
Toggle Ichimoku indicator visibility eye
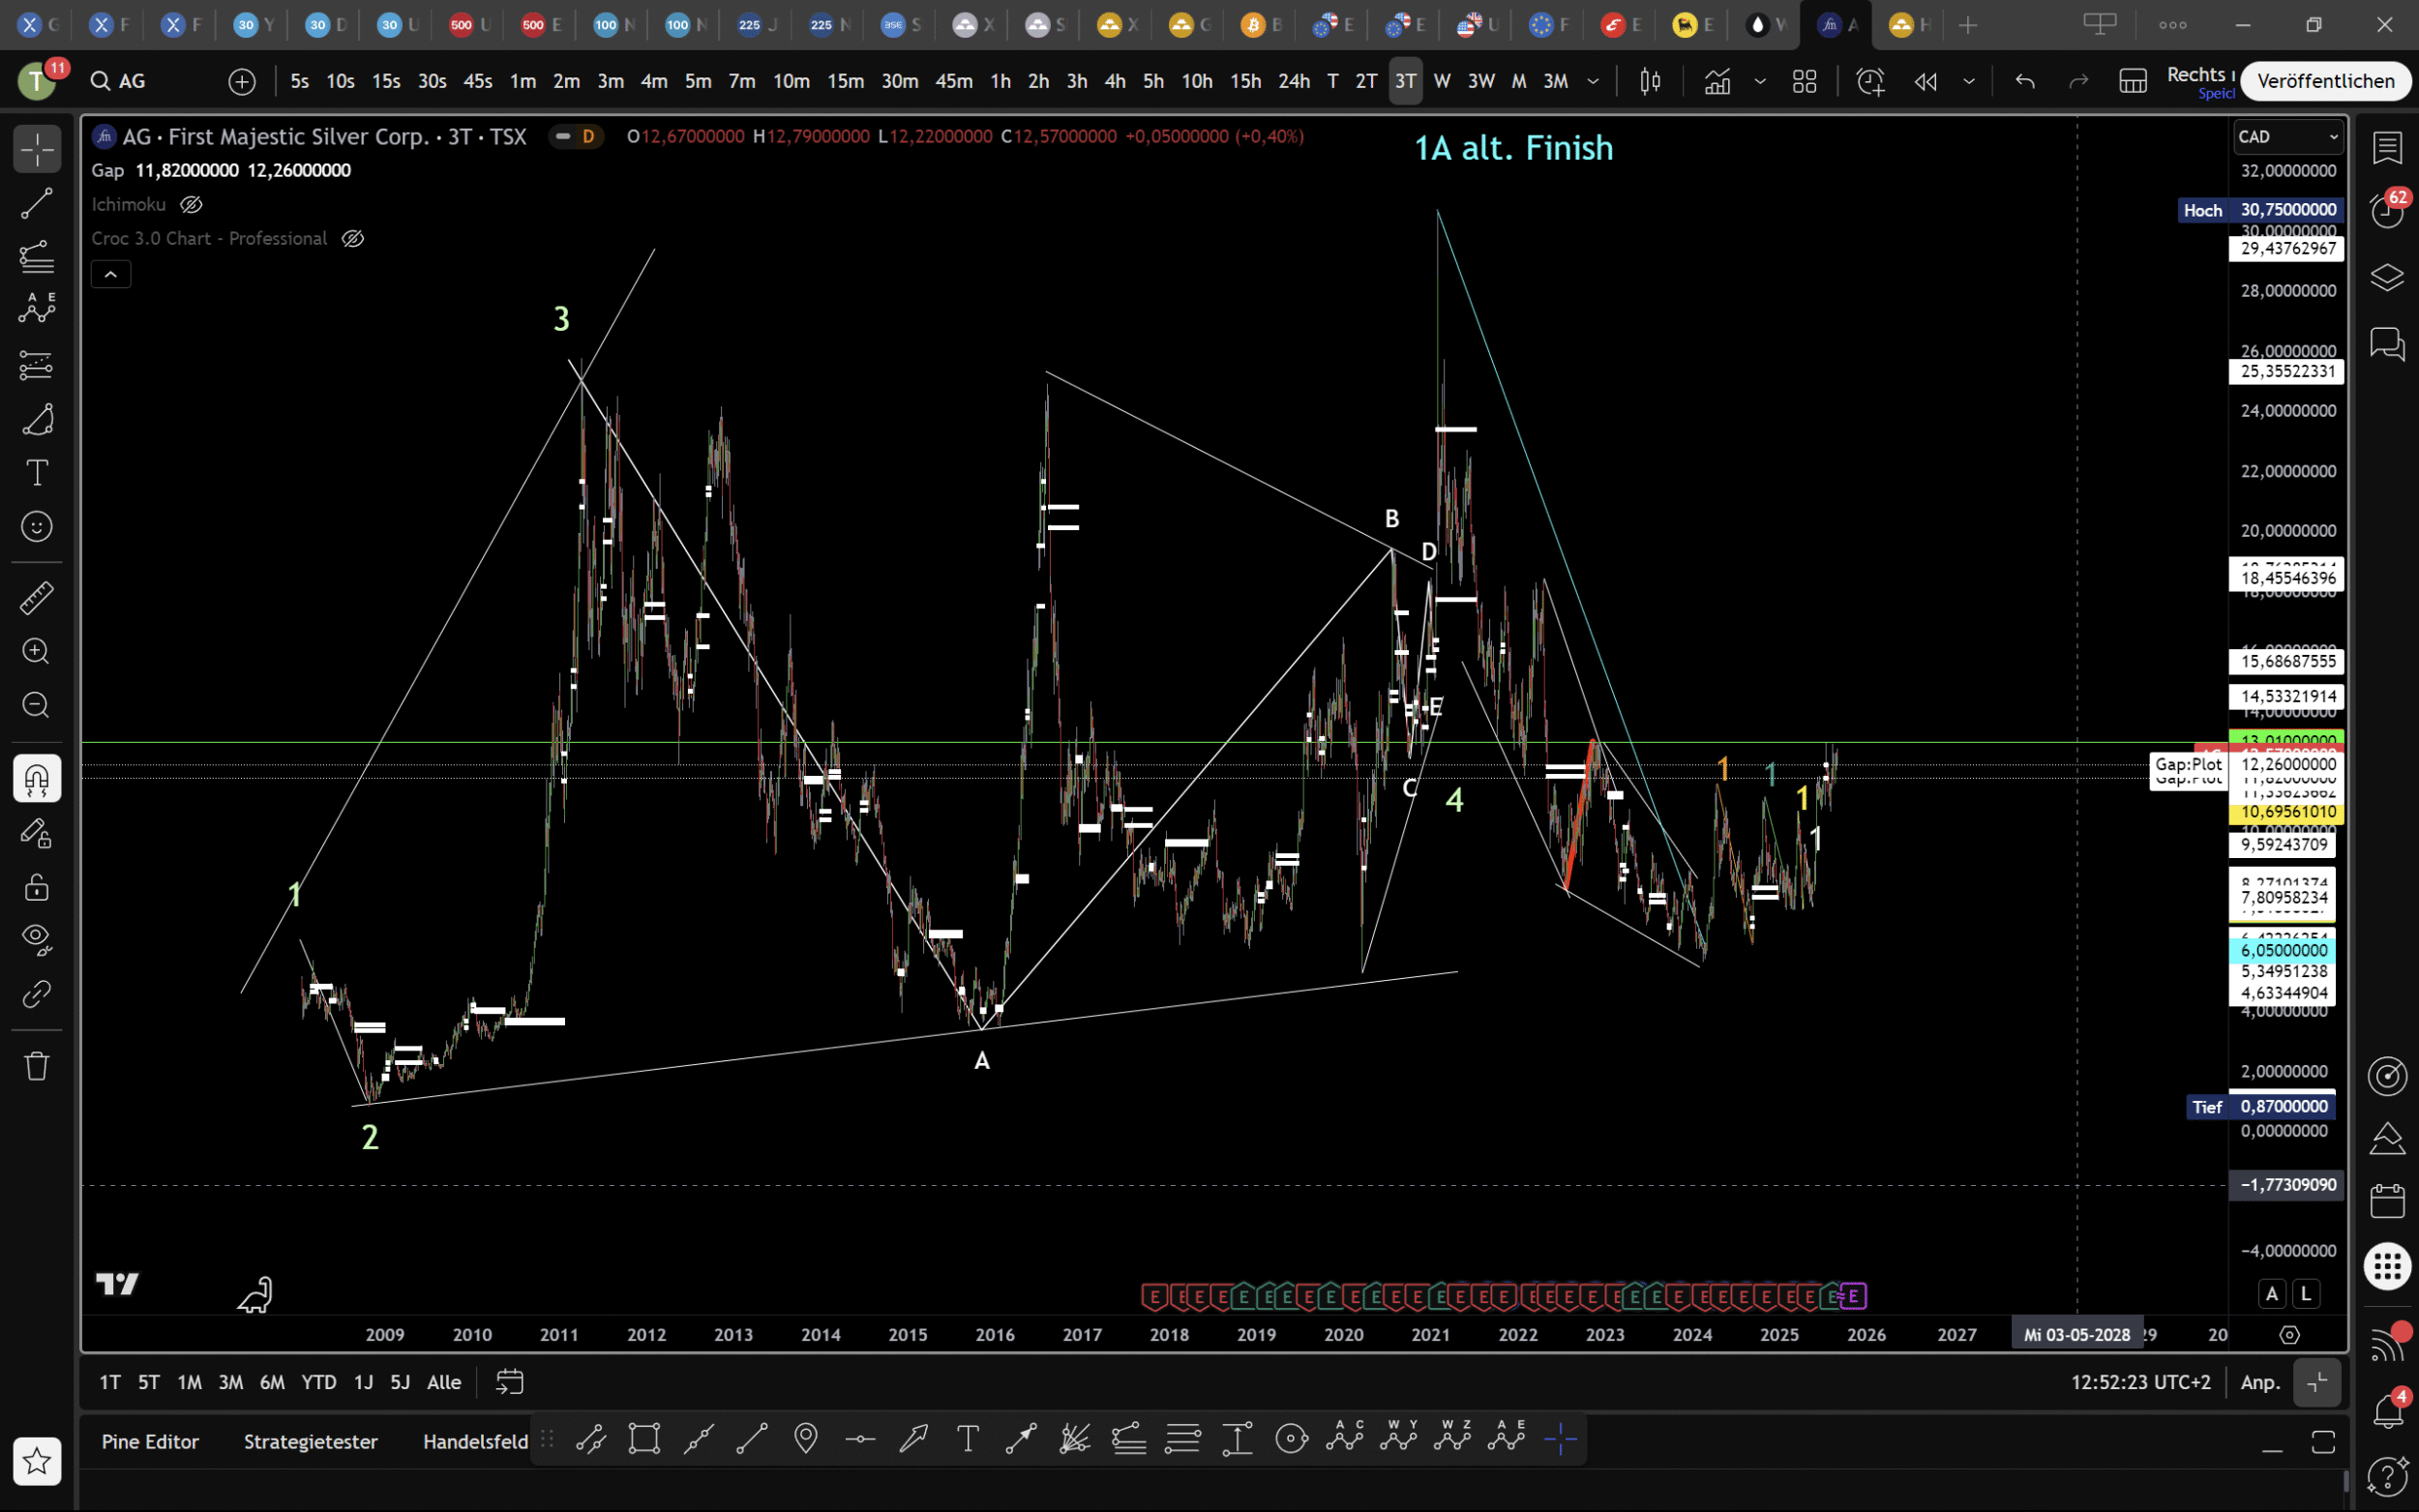(191, 205)
